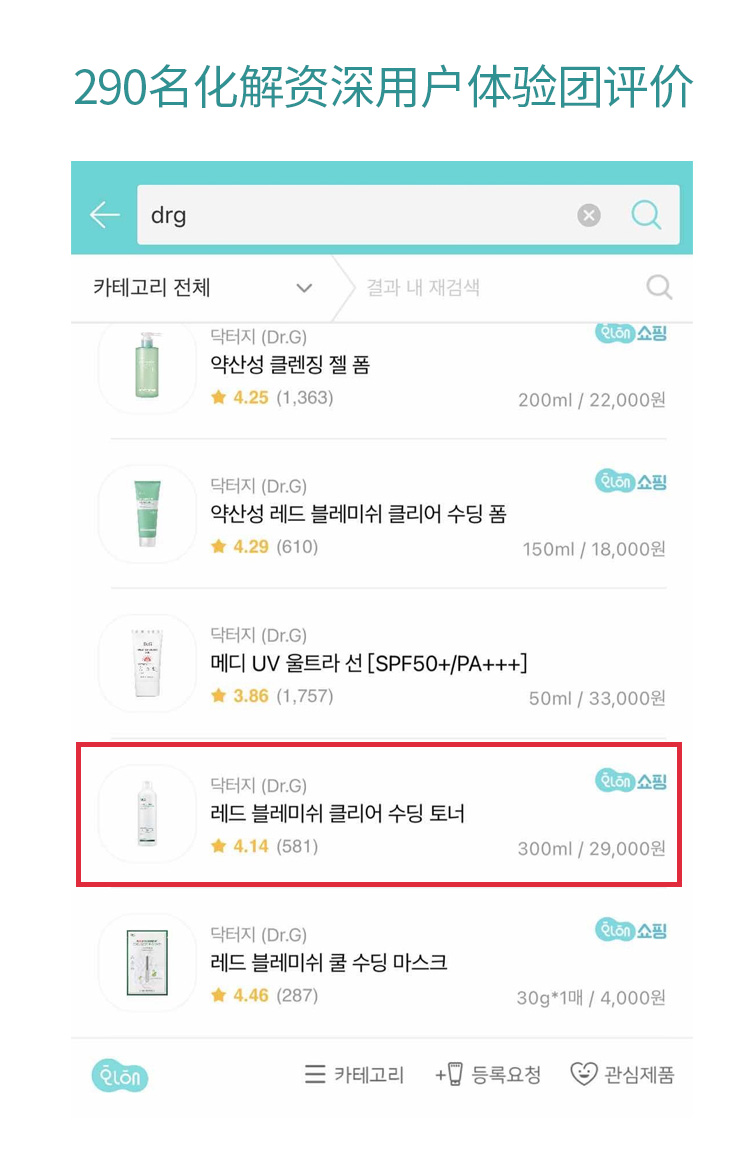
Task: Tap the back arrow icon
Action: [x=104, y=215]
